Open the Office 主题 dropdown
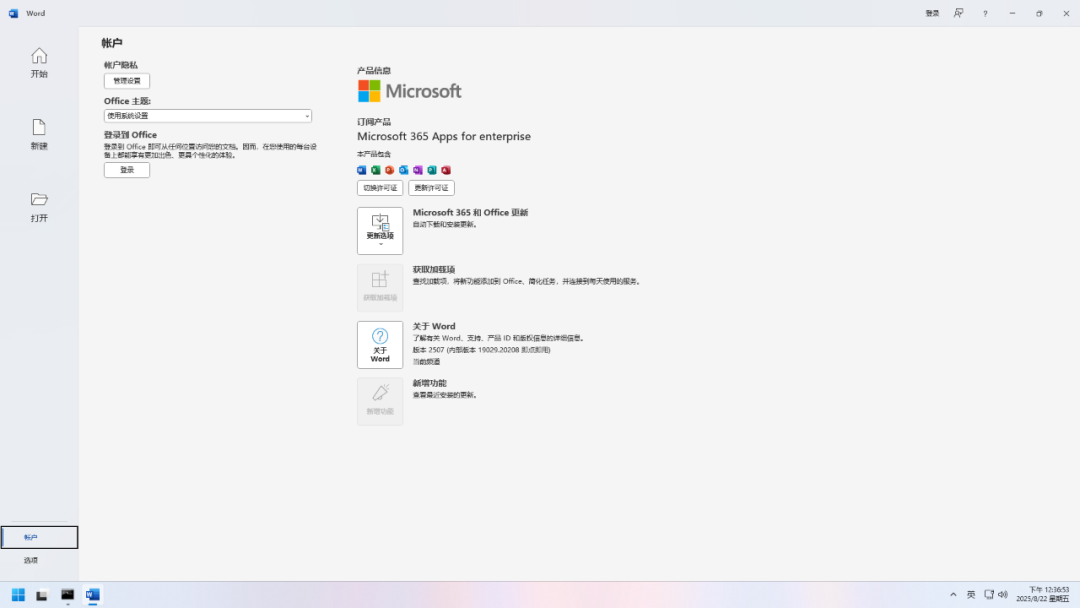 [206, 115]
